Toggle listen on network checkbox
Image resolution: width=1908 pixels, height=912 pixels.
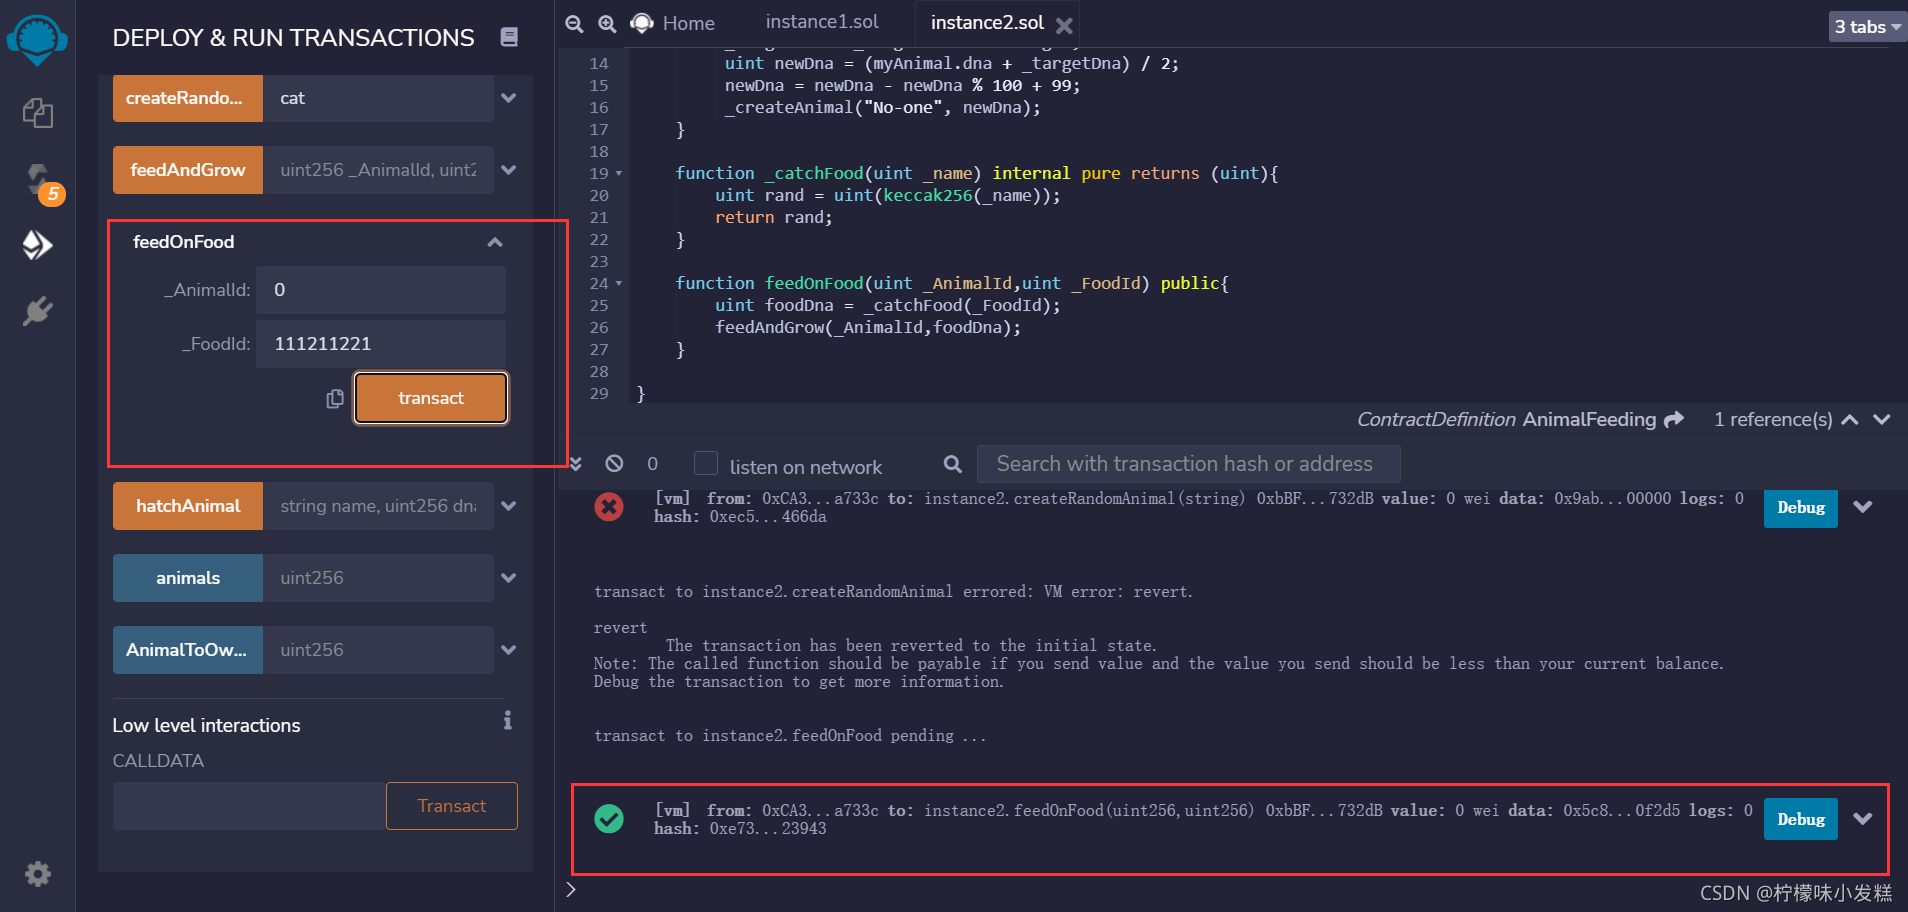coord(706,463)
